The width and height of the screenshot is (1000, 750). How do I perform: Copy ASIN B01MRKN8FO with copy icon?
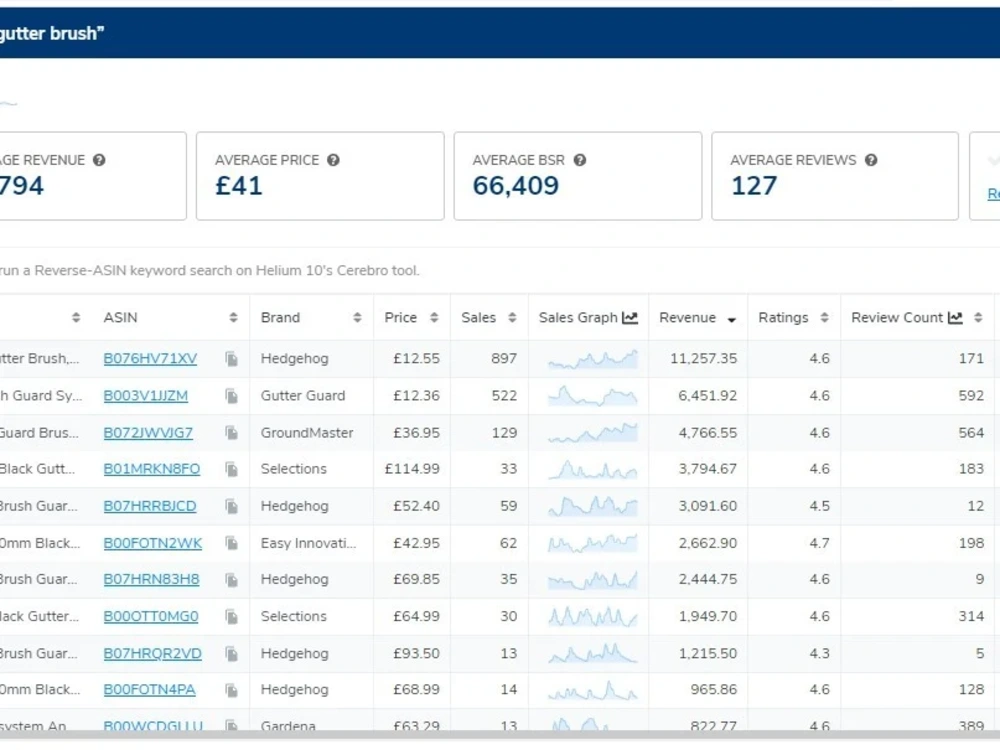[x=232, y=469]
